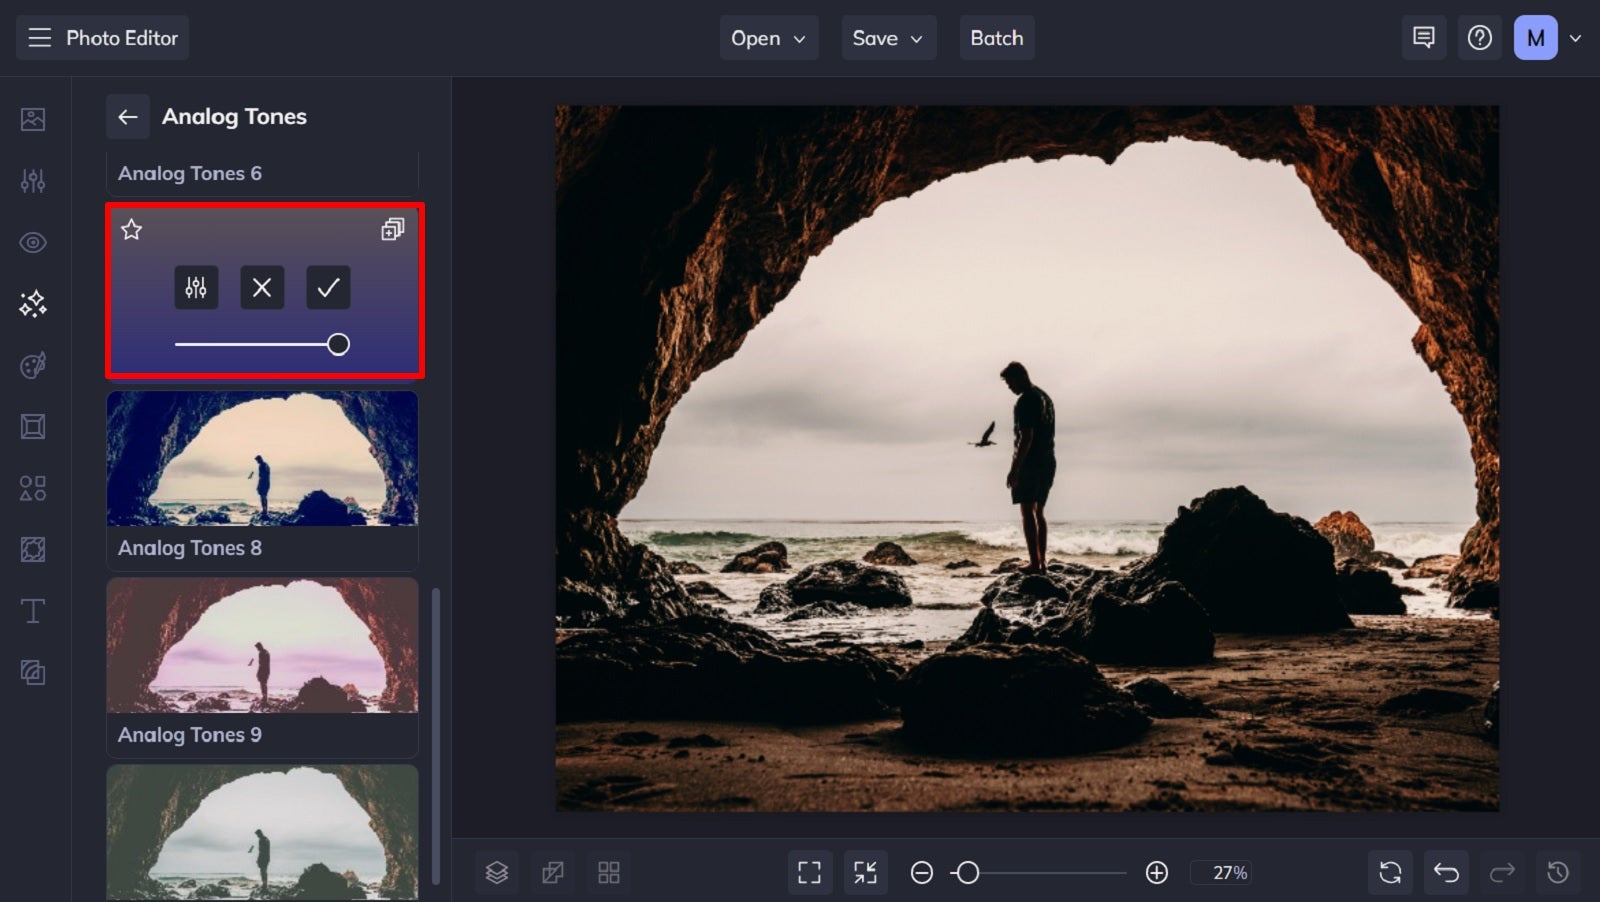Open the Open file dropdown

[x=768, y=38]
